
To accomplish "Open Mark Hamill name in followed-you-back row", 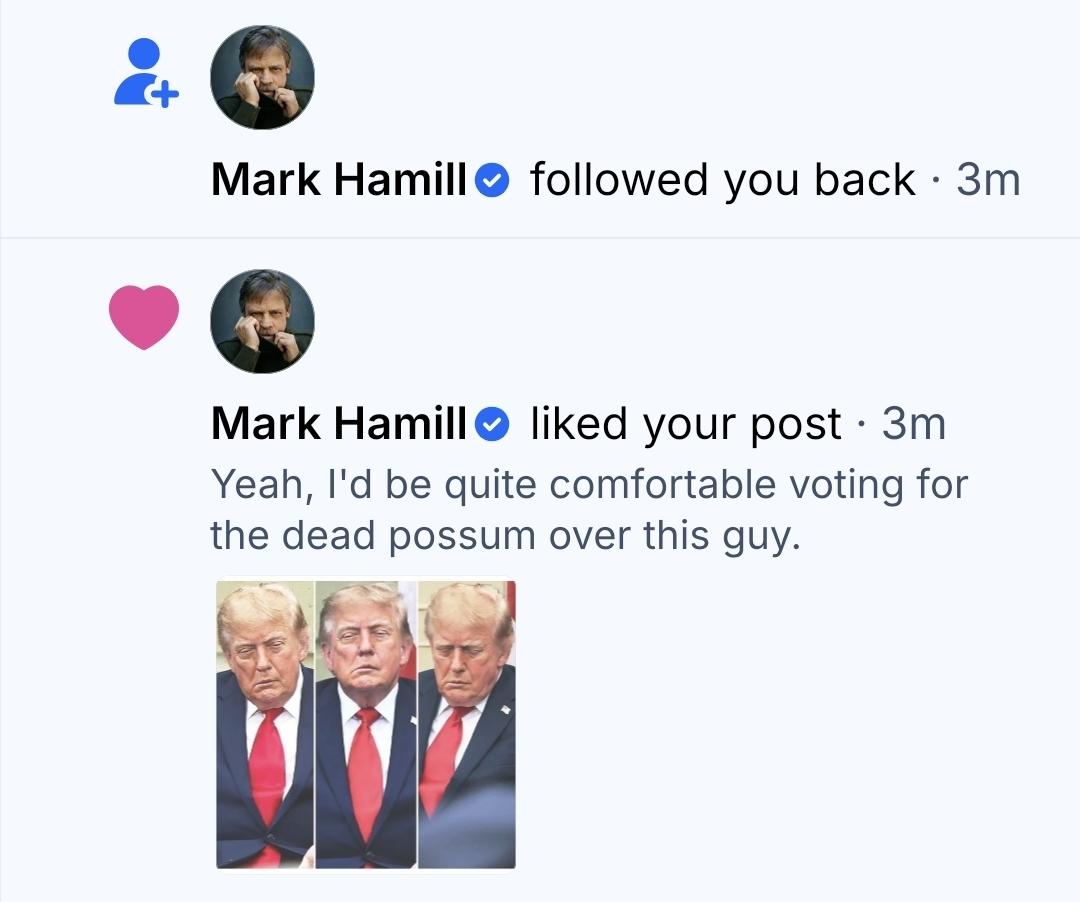I will [339, 180].
